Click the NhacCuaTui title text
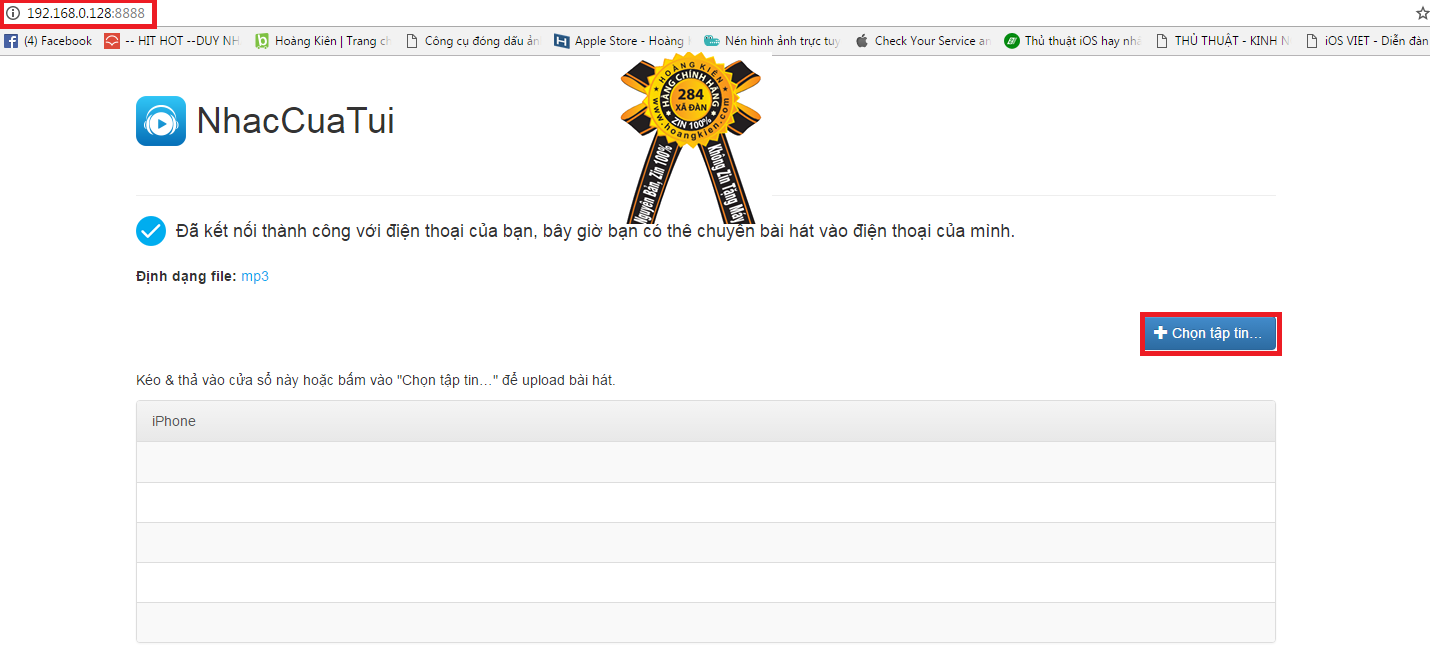The width and height of the screenshot is (1430, 648). [x=295, y=121]
